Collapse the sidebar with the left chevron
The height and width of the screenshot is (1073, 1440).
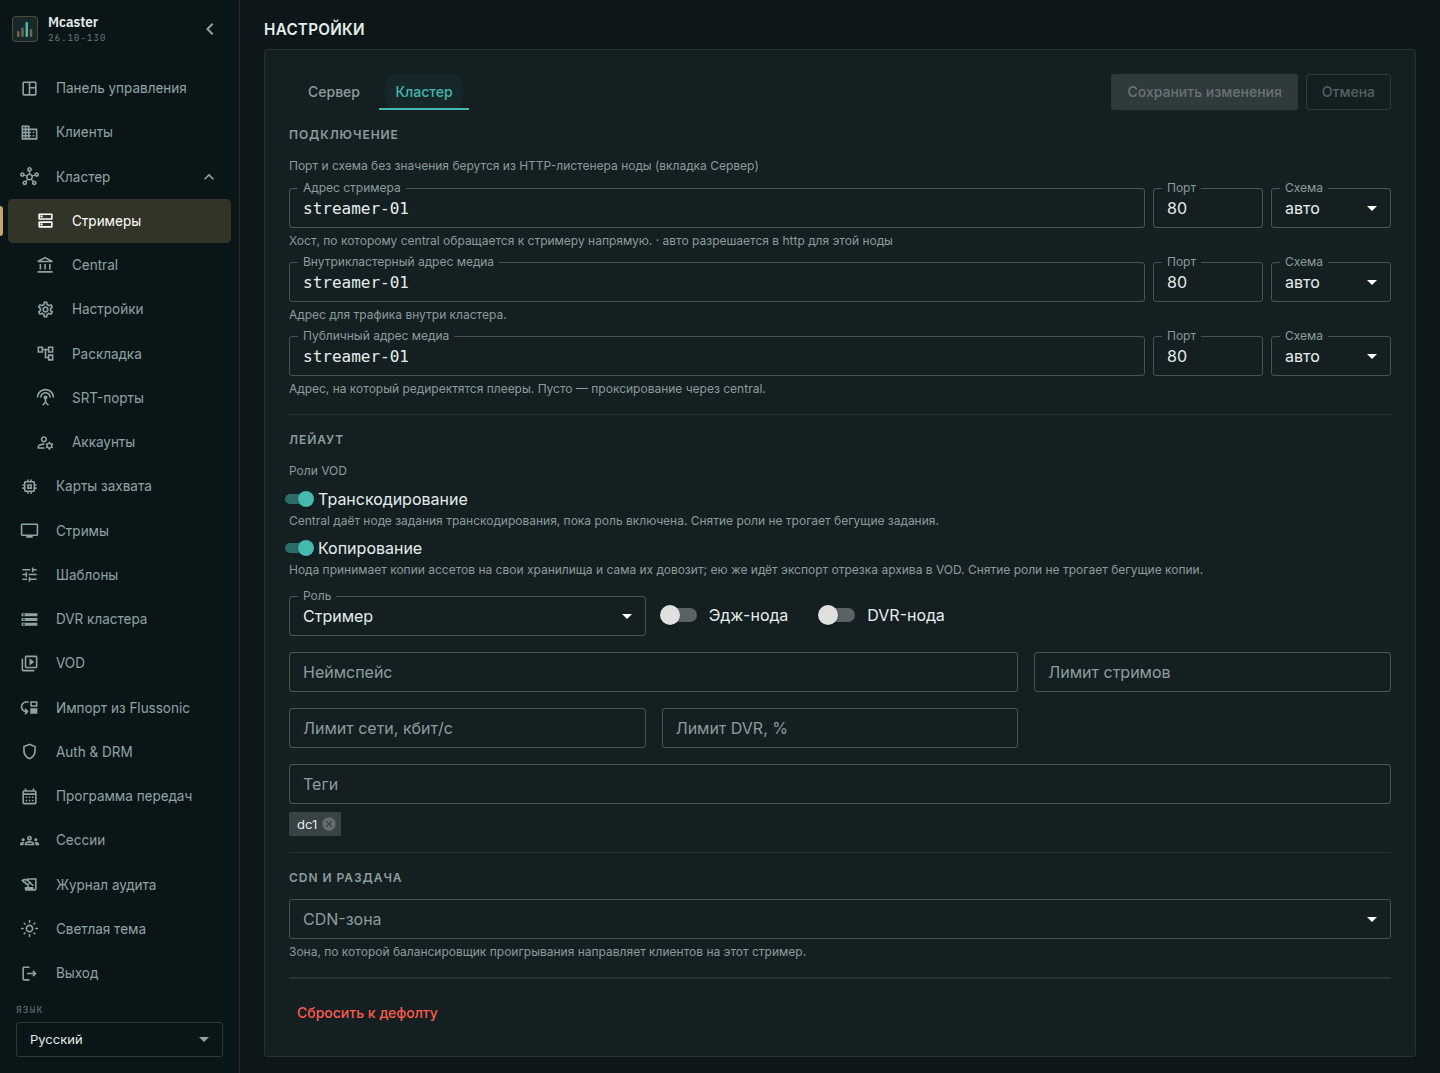pos(210,29)
